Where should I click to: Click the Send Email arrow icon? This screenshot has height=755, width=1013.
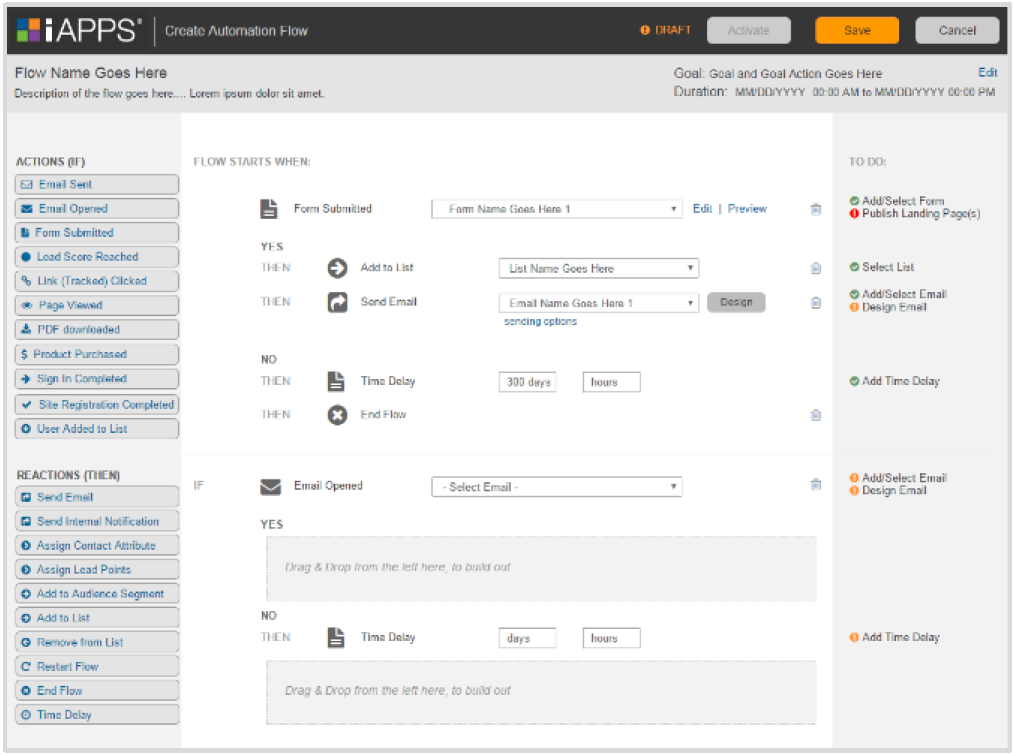(x=338, y=302)
